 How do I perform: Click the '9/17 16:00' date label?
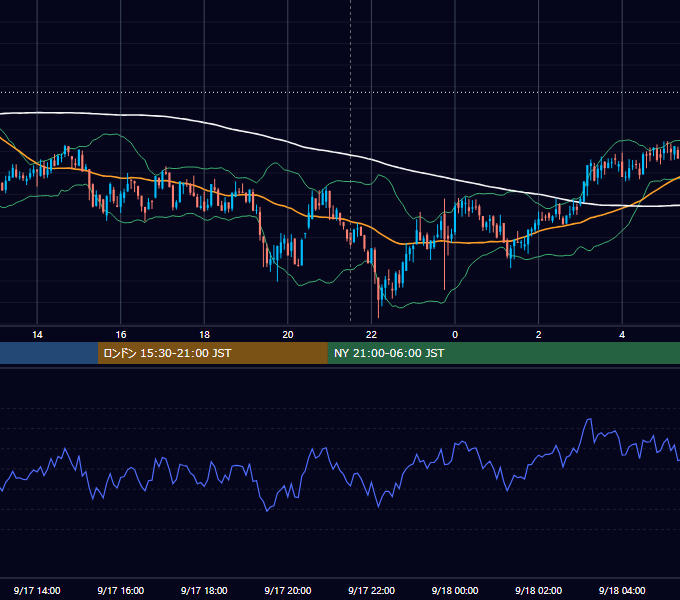pos(121,590)
